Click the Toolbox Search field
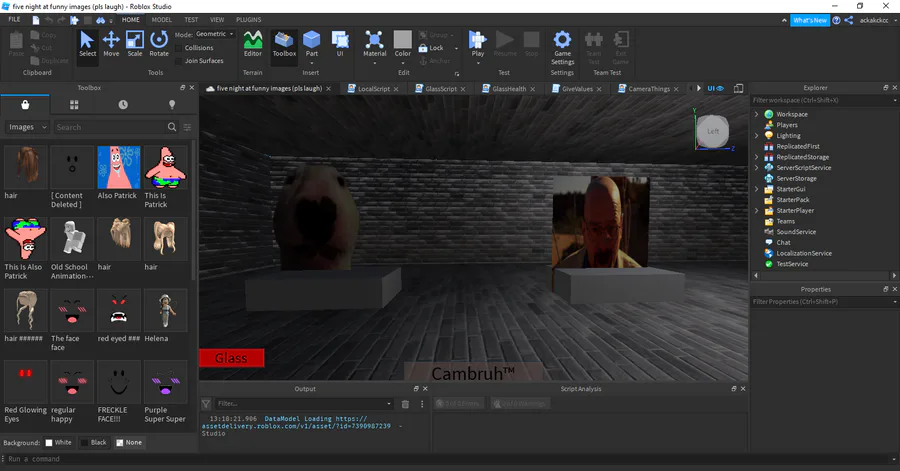900x471 pixels. (x=110, y=127)
